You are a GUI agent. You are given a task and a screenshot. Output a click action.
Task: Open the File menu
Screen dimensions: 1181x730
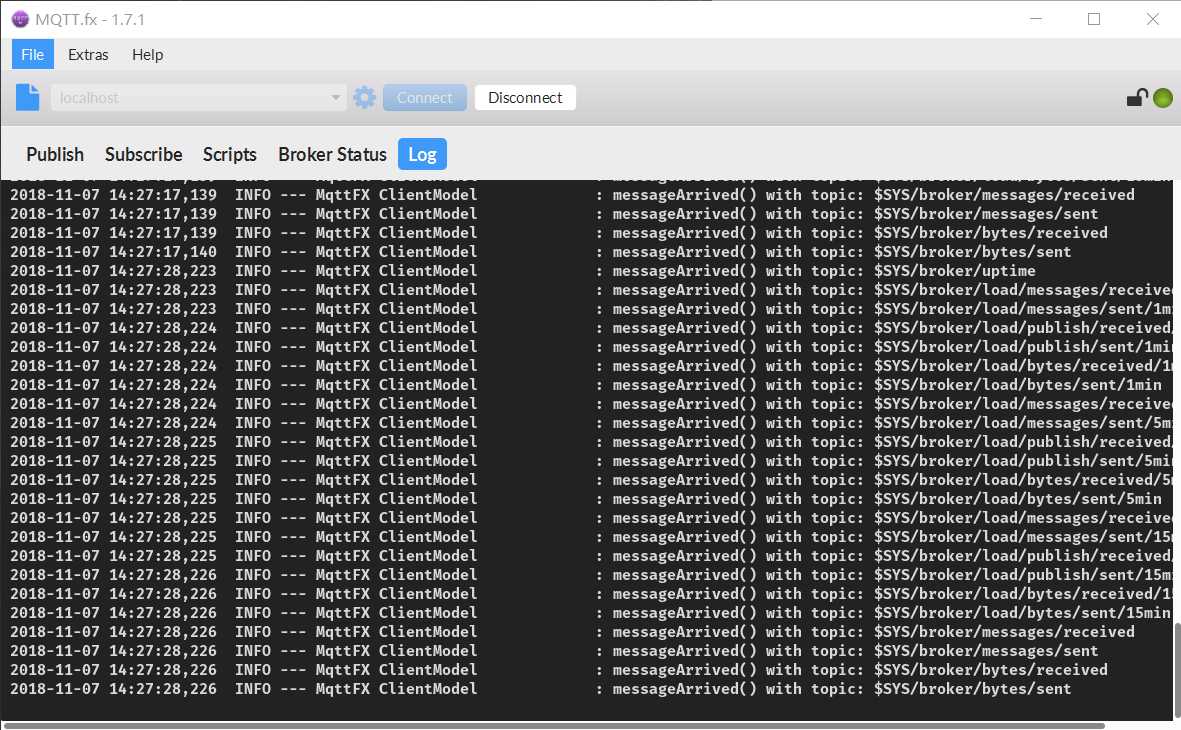[32, 54]
